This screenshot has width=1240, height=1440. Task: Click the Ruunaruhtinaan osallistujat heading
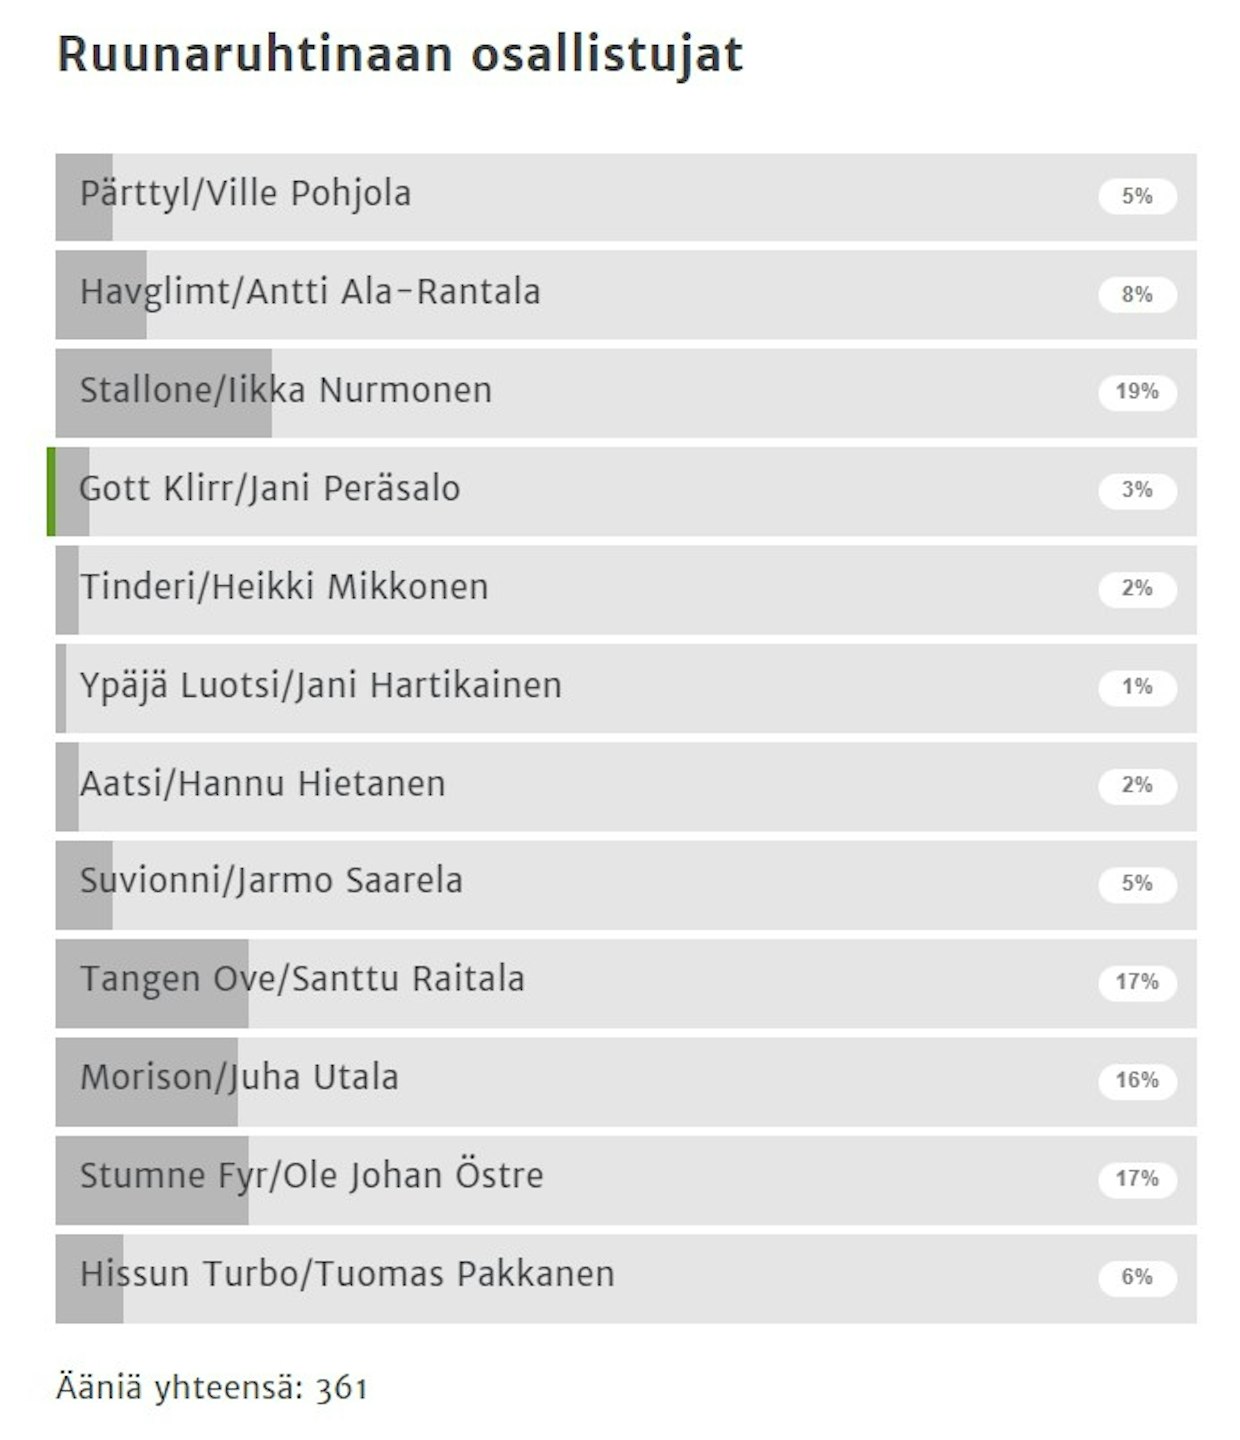[400, 54]
